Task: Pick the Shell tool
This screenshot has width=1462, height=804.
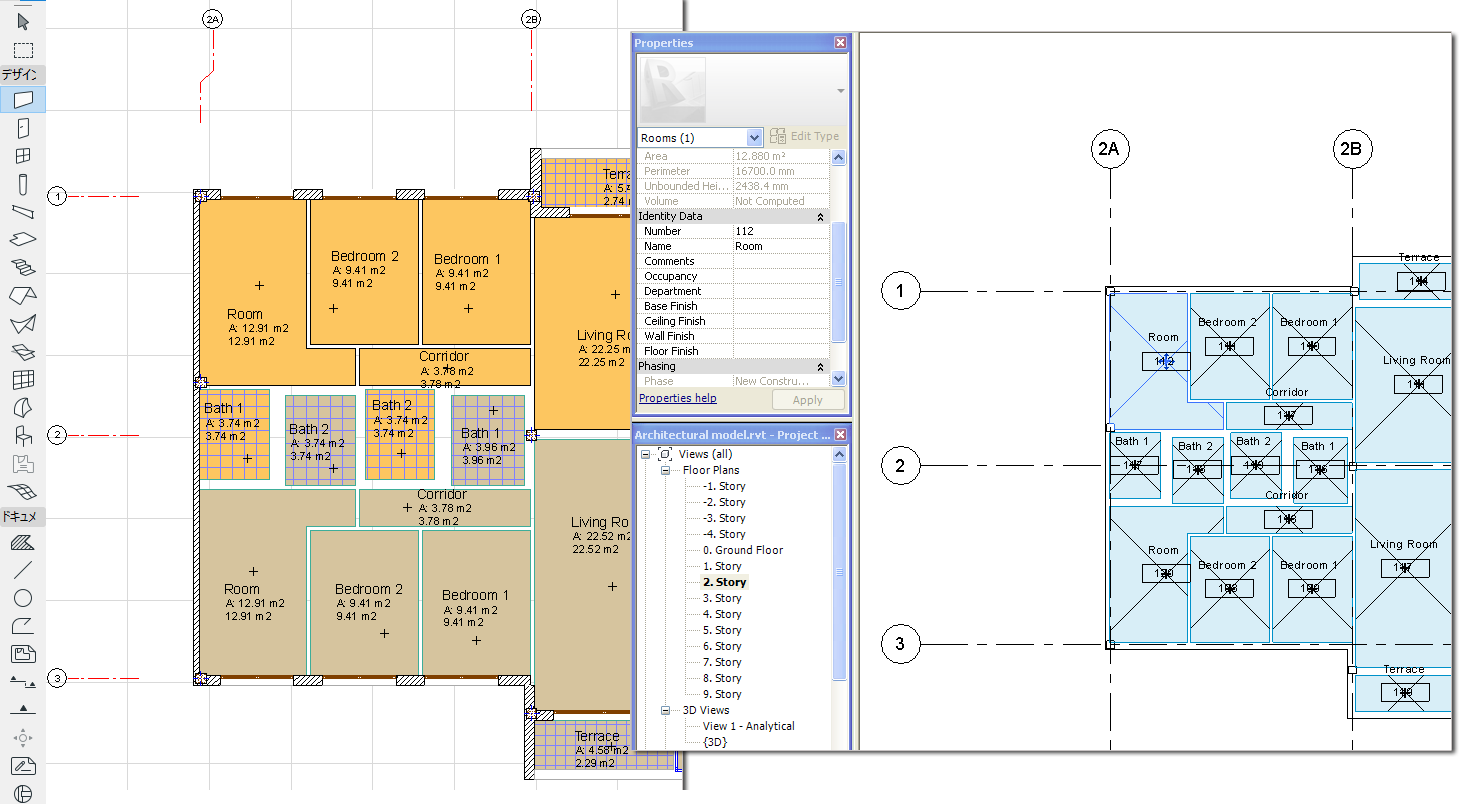Action: click(23, 324)
